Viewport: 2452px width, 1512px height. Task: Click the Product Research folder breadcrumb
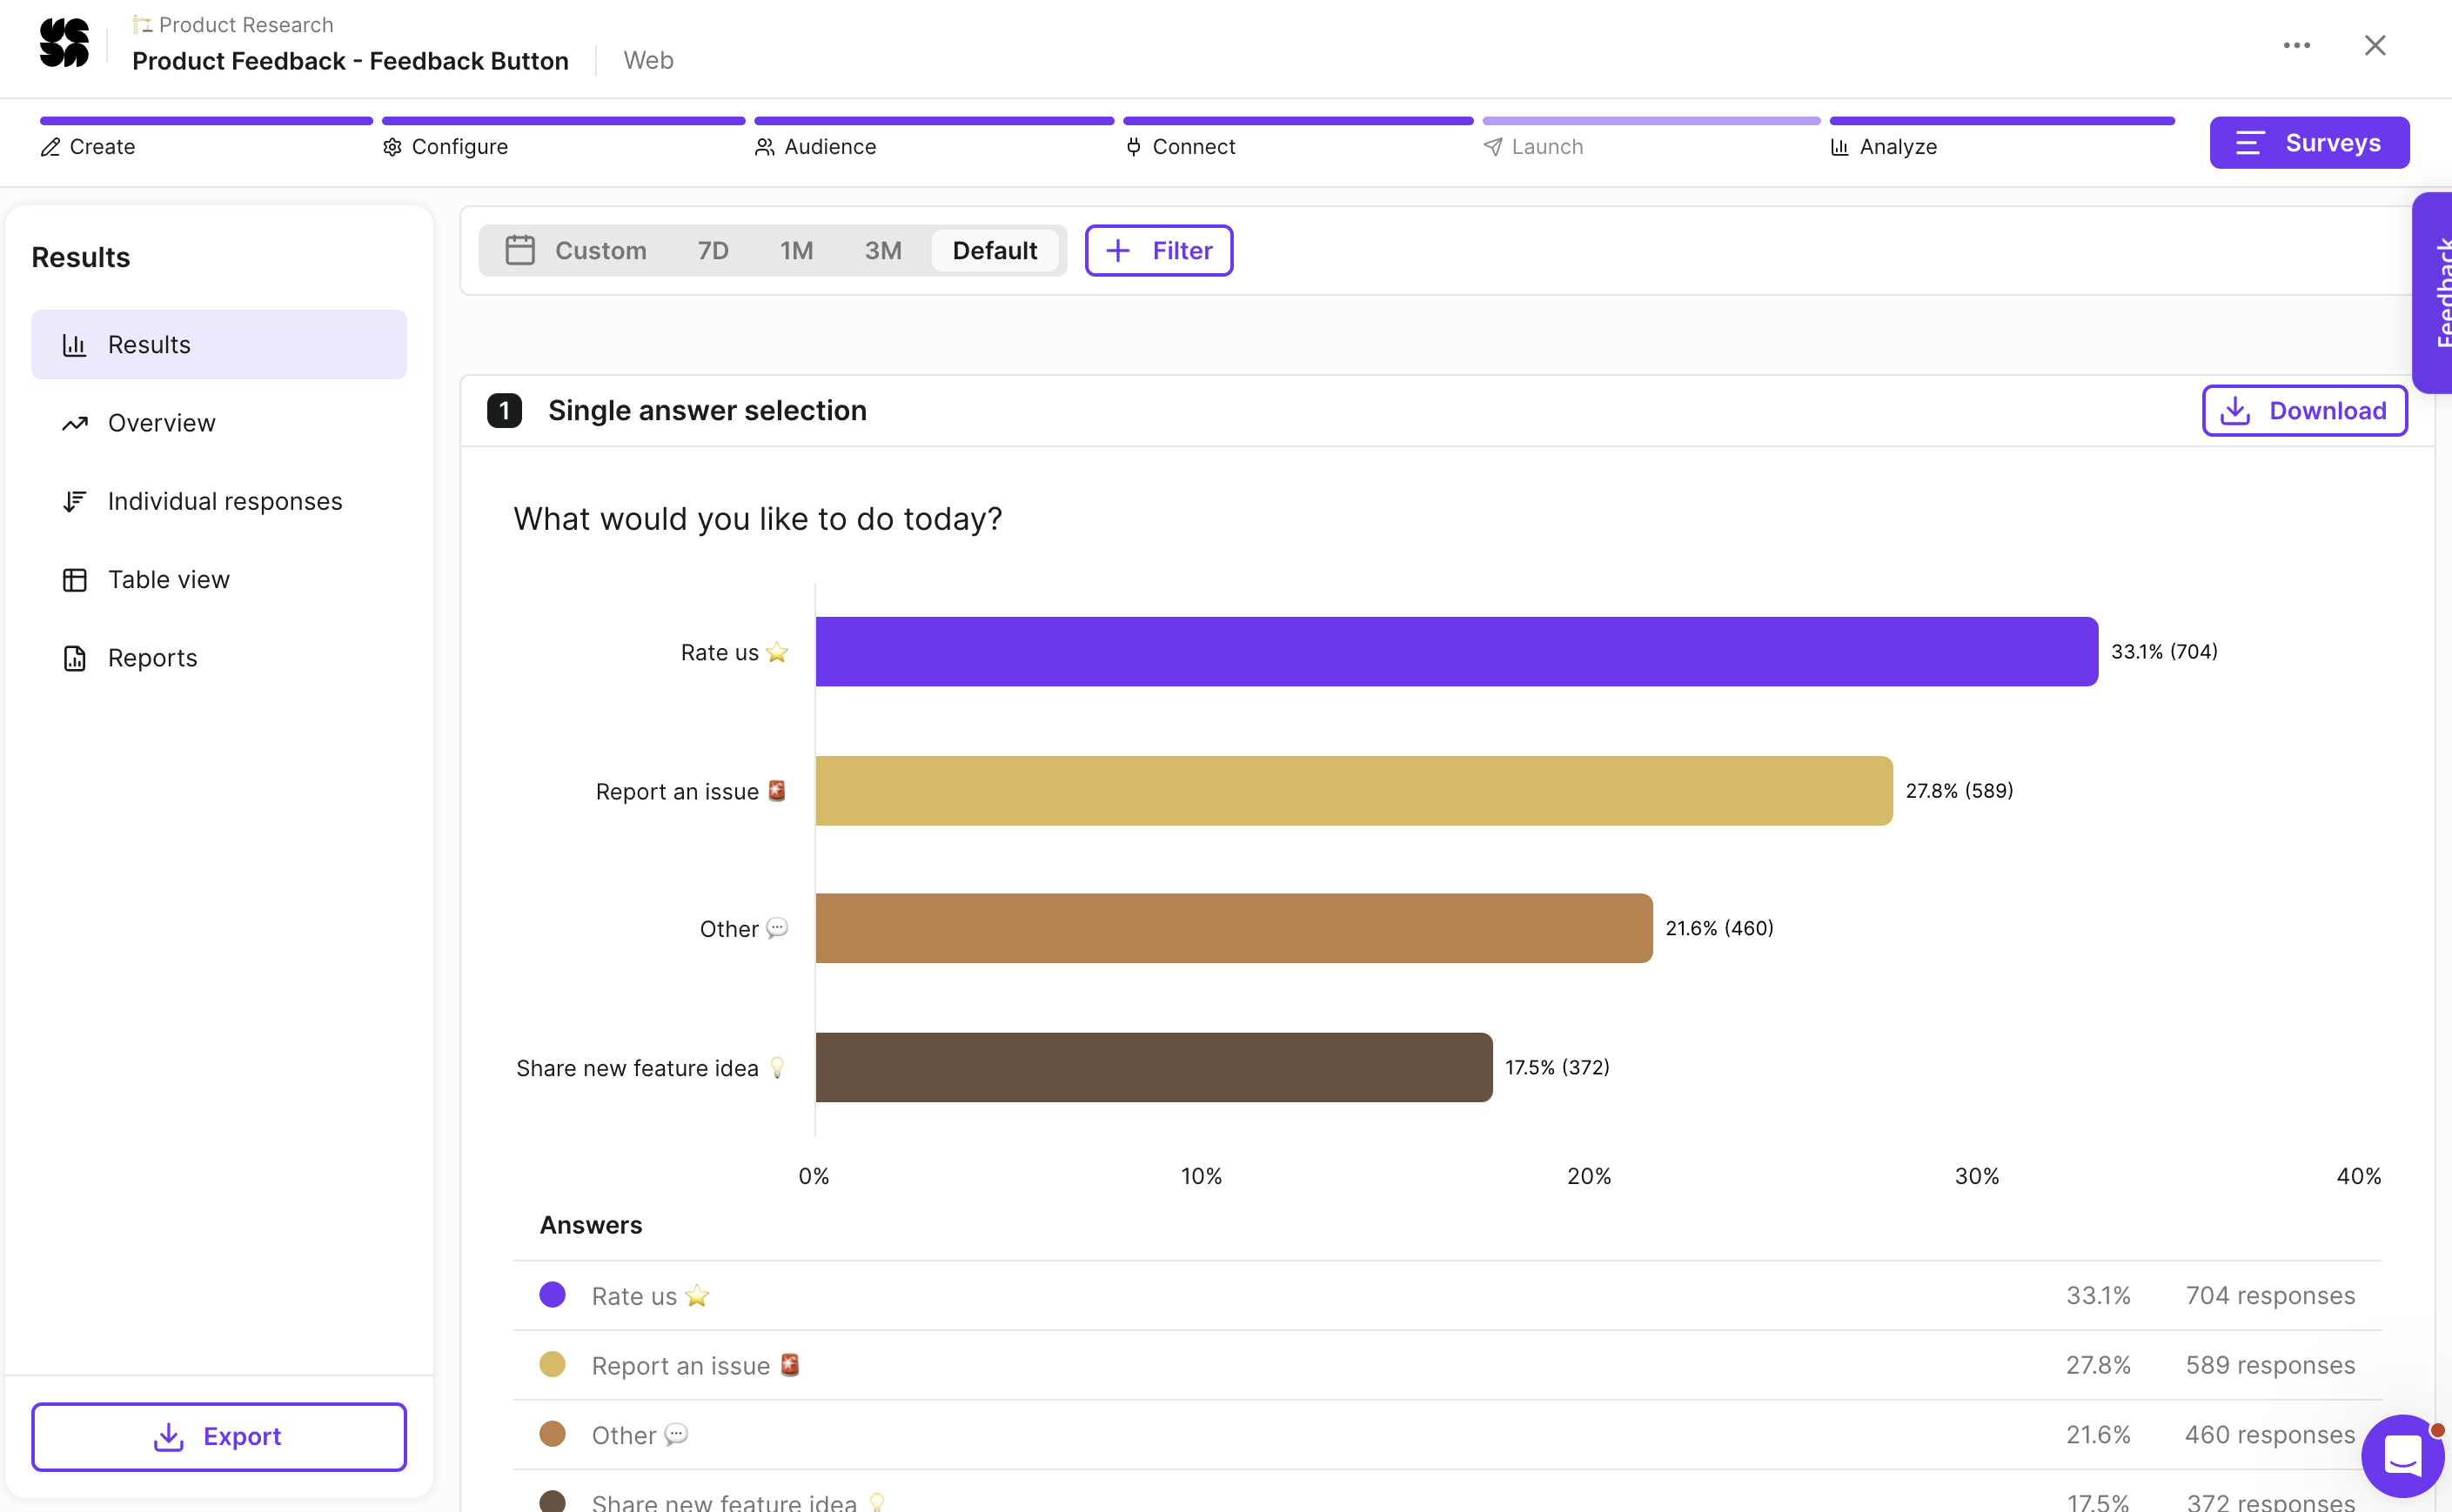click(x=233, y=24)
